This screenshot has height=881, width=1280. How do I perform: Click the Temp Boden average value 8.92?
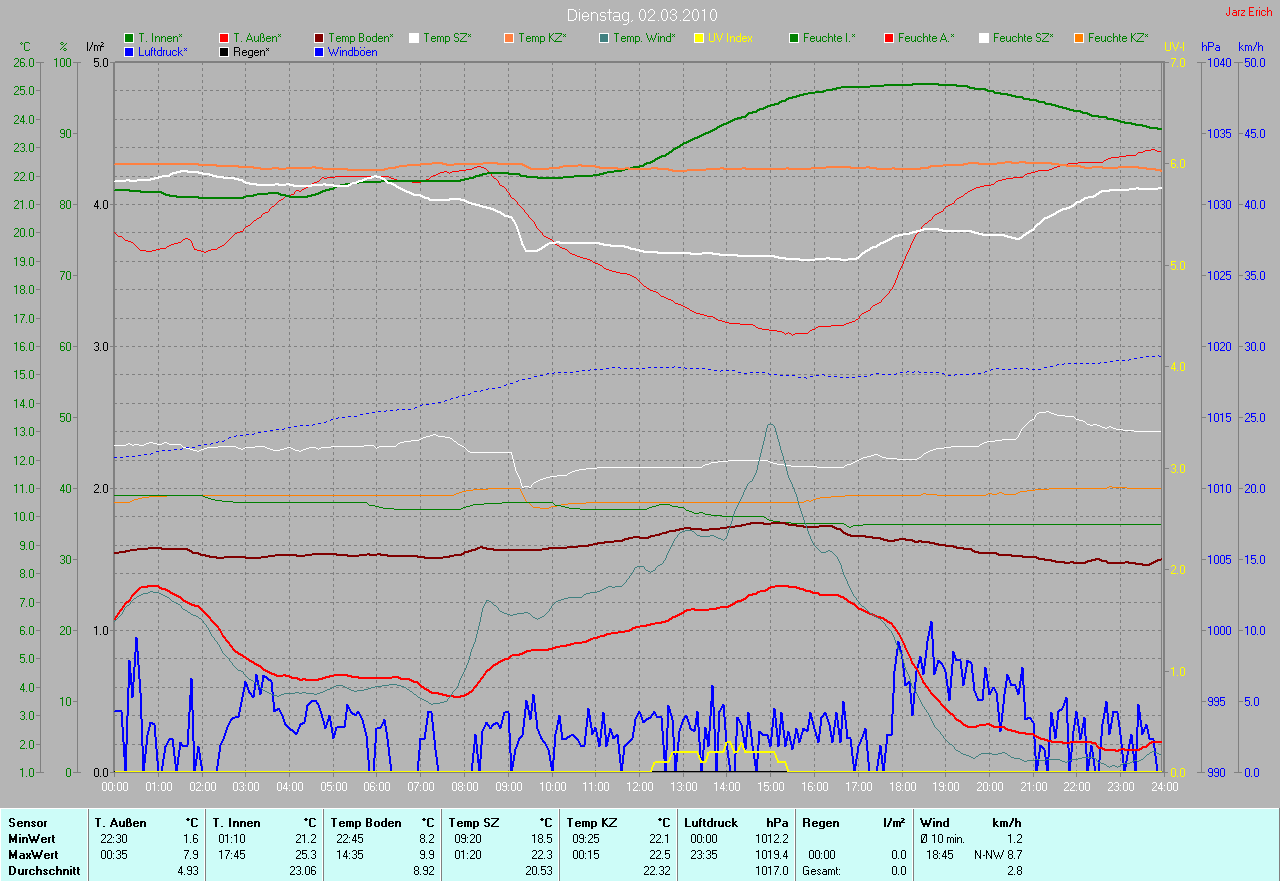tap(425, 871)
